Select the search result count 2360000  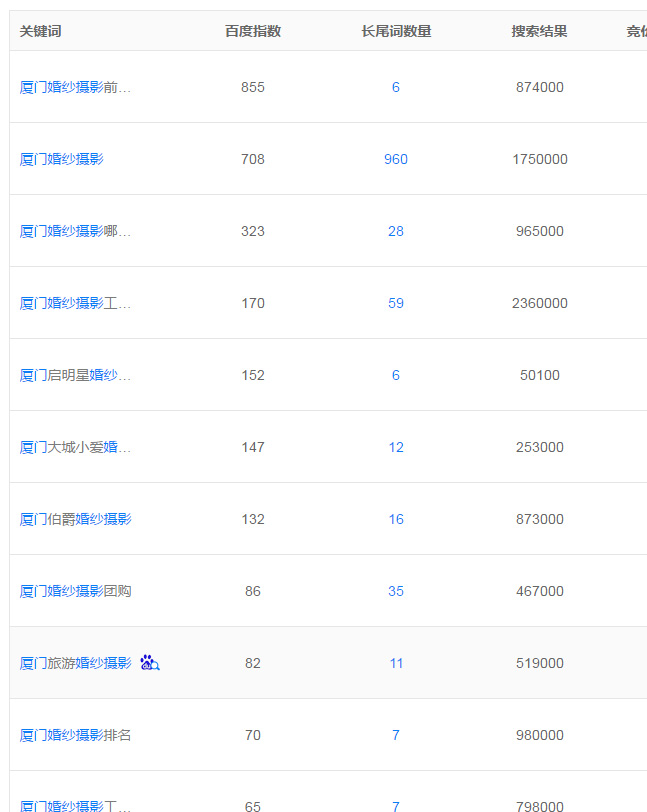[540, 303]
